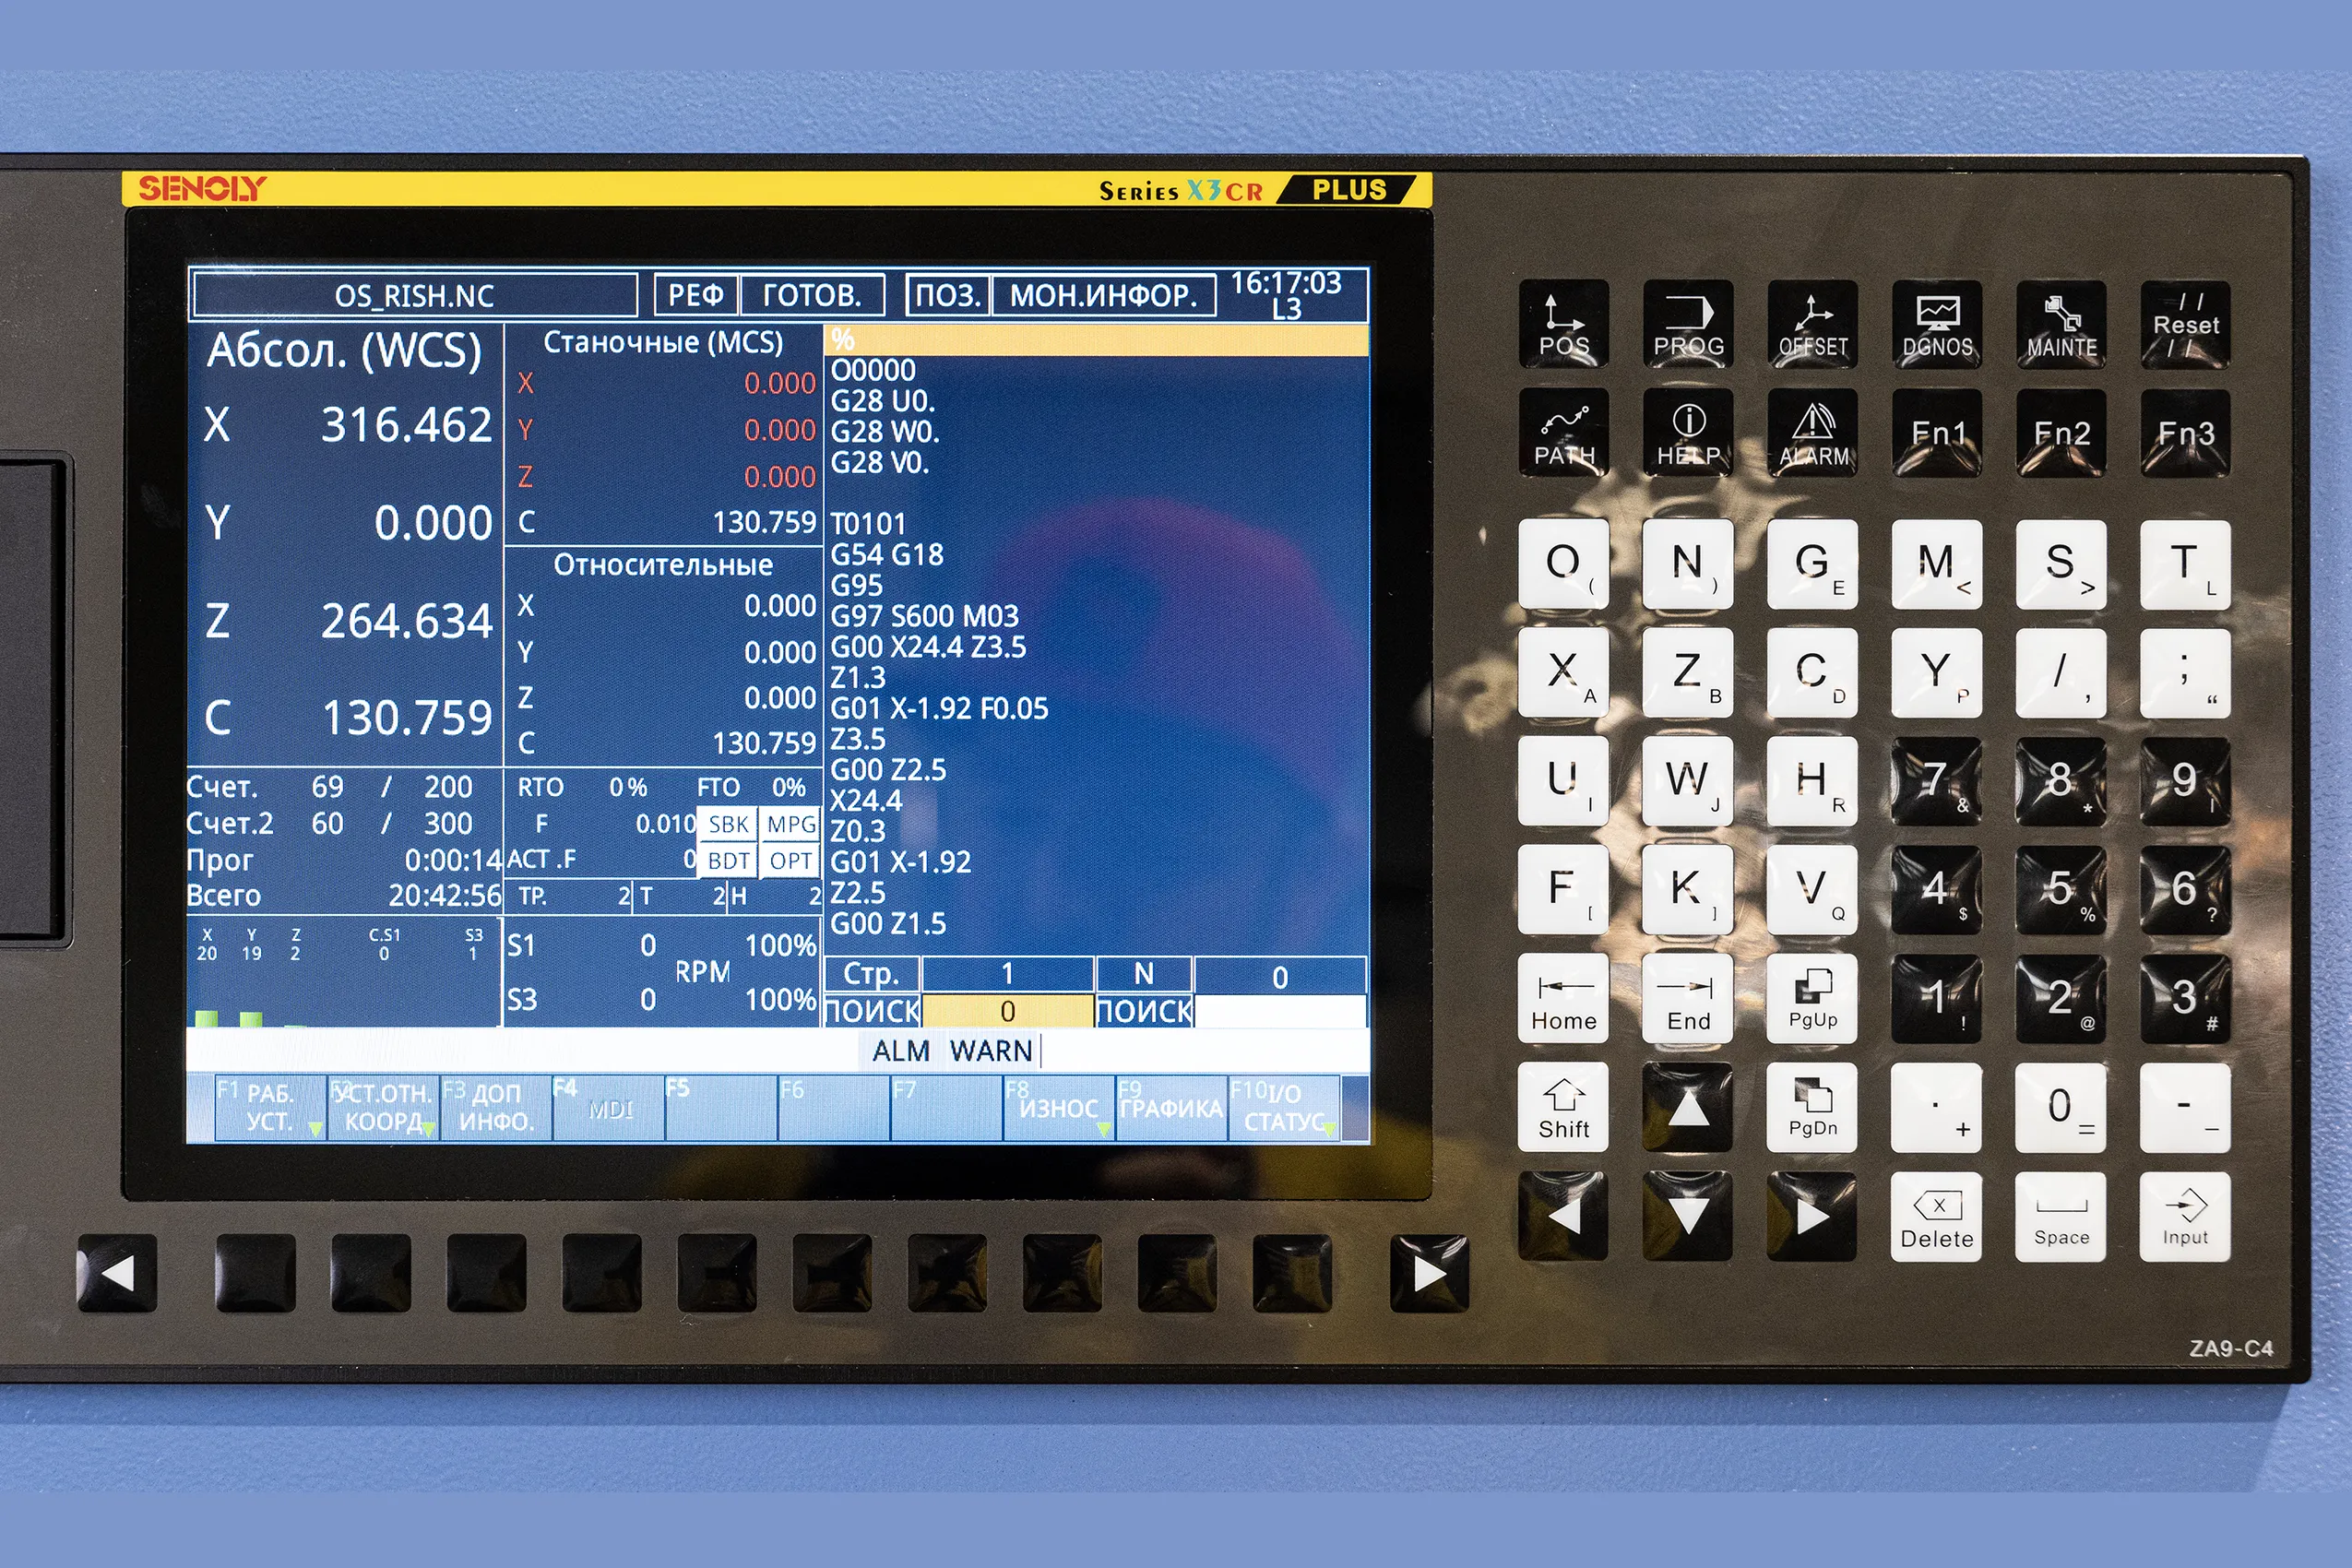Tap the Delete key

point(1937,1216)
